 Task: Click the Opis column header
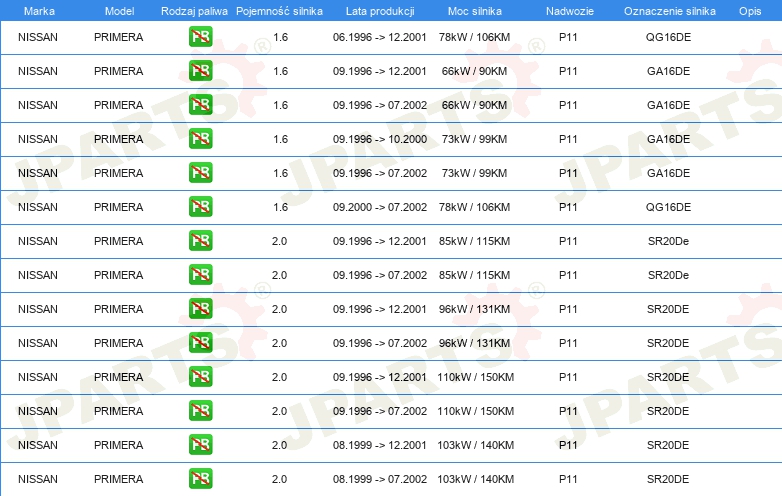749,11
